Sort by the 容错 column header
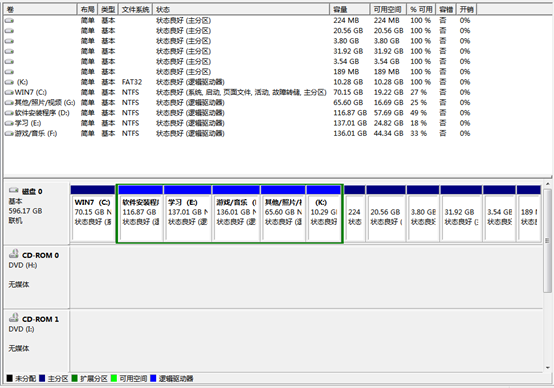Image resolution: width=554 pixels, height=388 pixels. 446,10
